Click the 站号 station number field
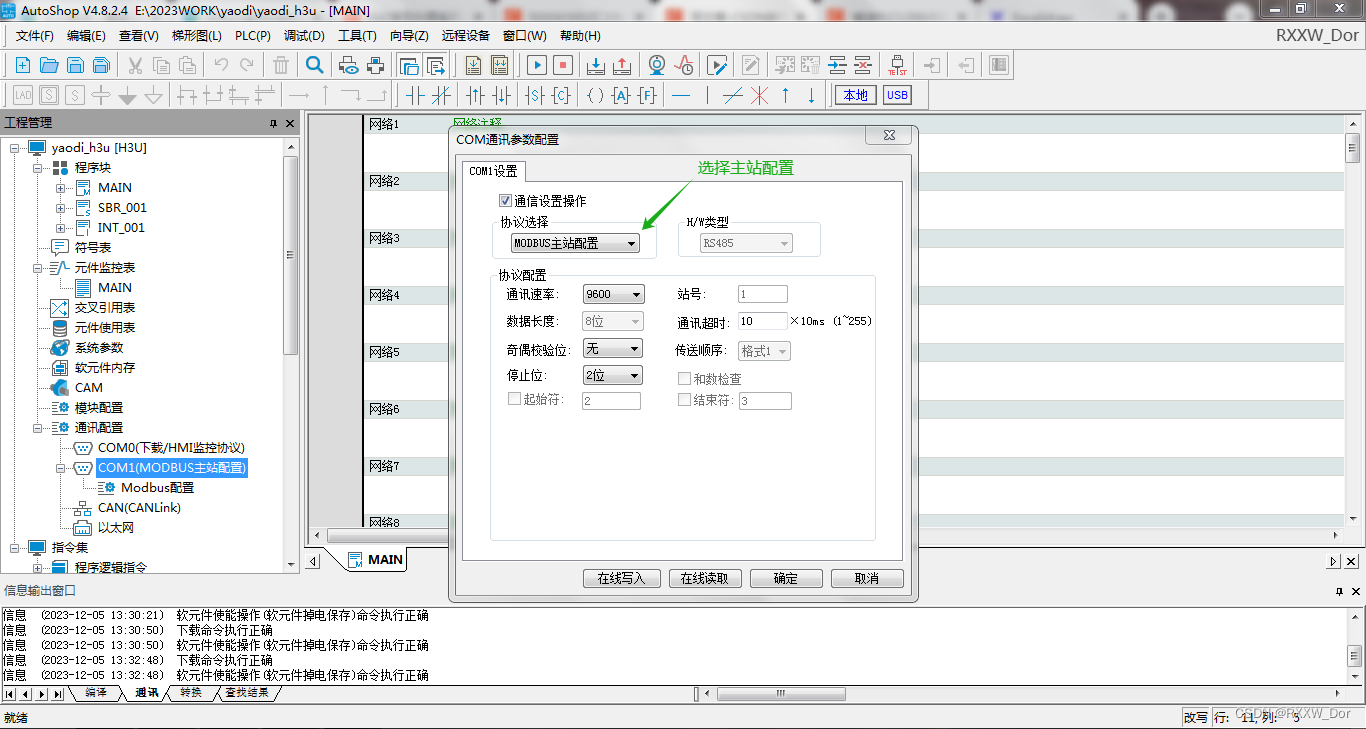This screenshot has width=1366, height=729. click(762, 293)
